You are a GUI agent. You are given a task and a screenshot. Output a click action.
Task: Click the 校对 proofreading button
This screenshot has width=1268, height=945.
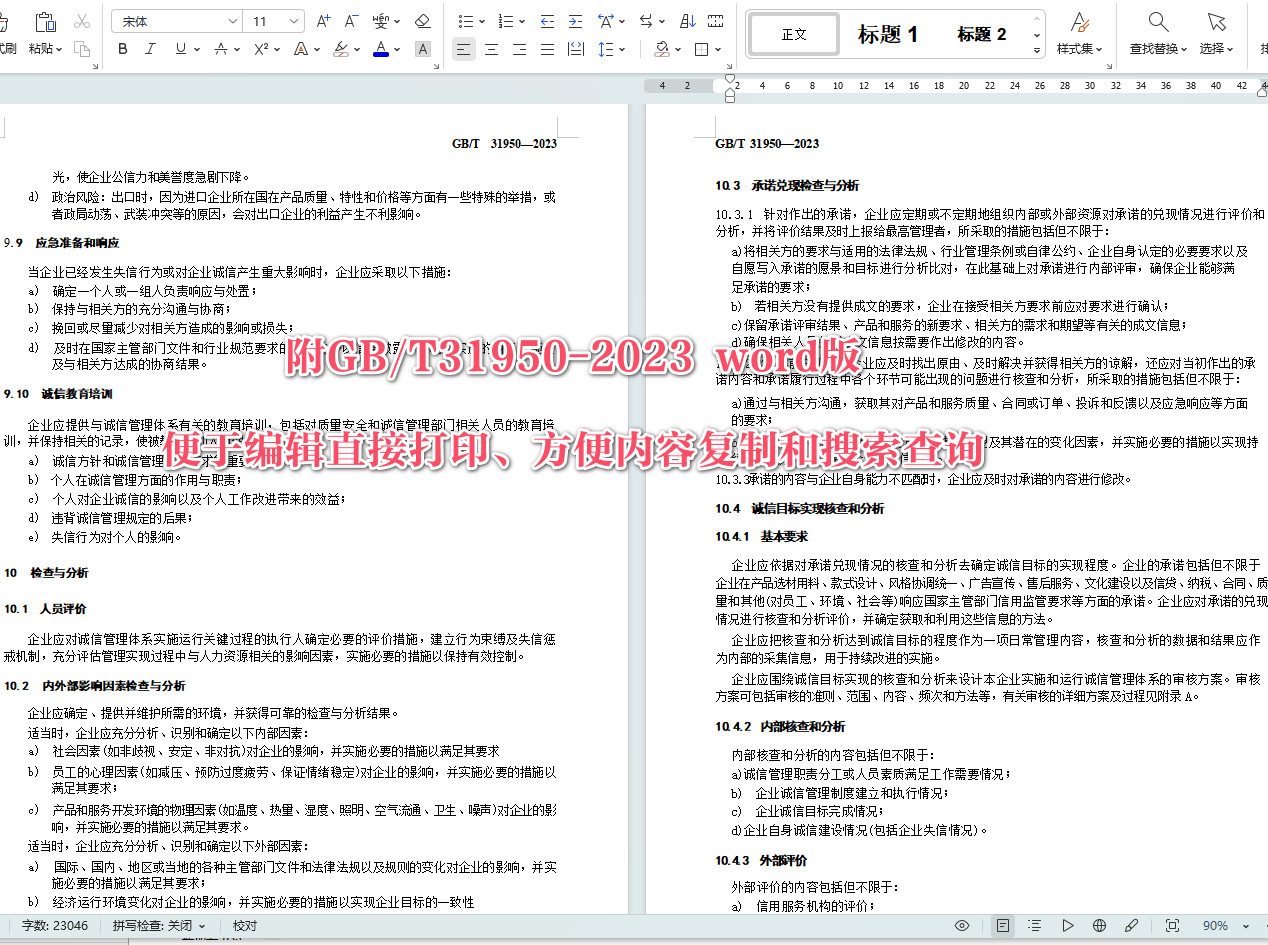tap(244, 925)
